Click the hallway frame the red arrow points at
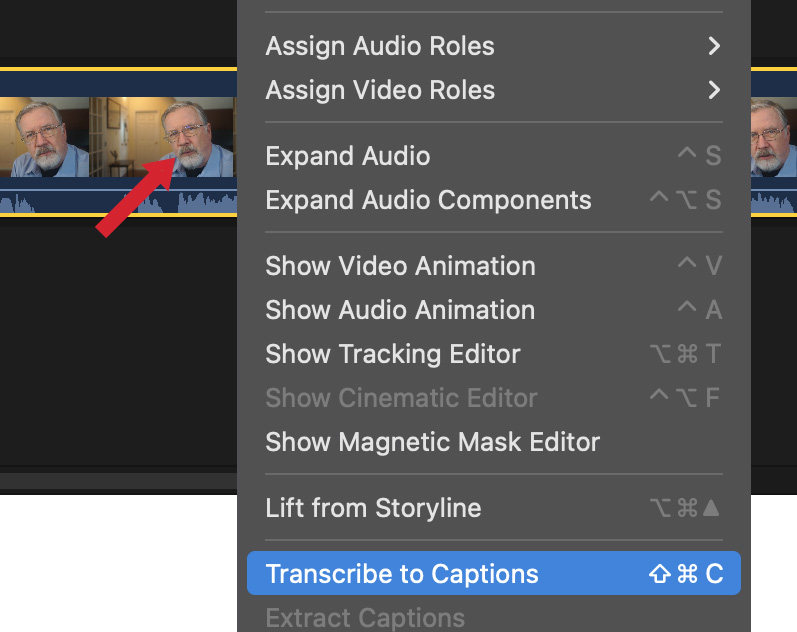 pos(196,136)
